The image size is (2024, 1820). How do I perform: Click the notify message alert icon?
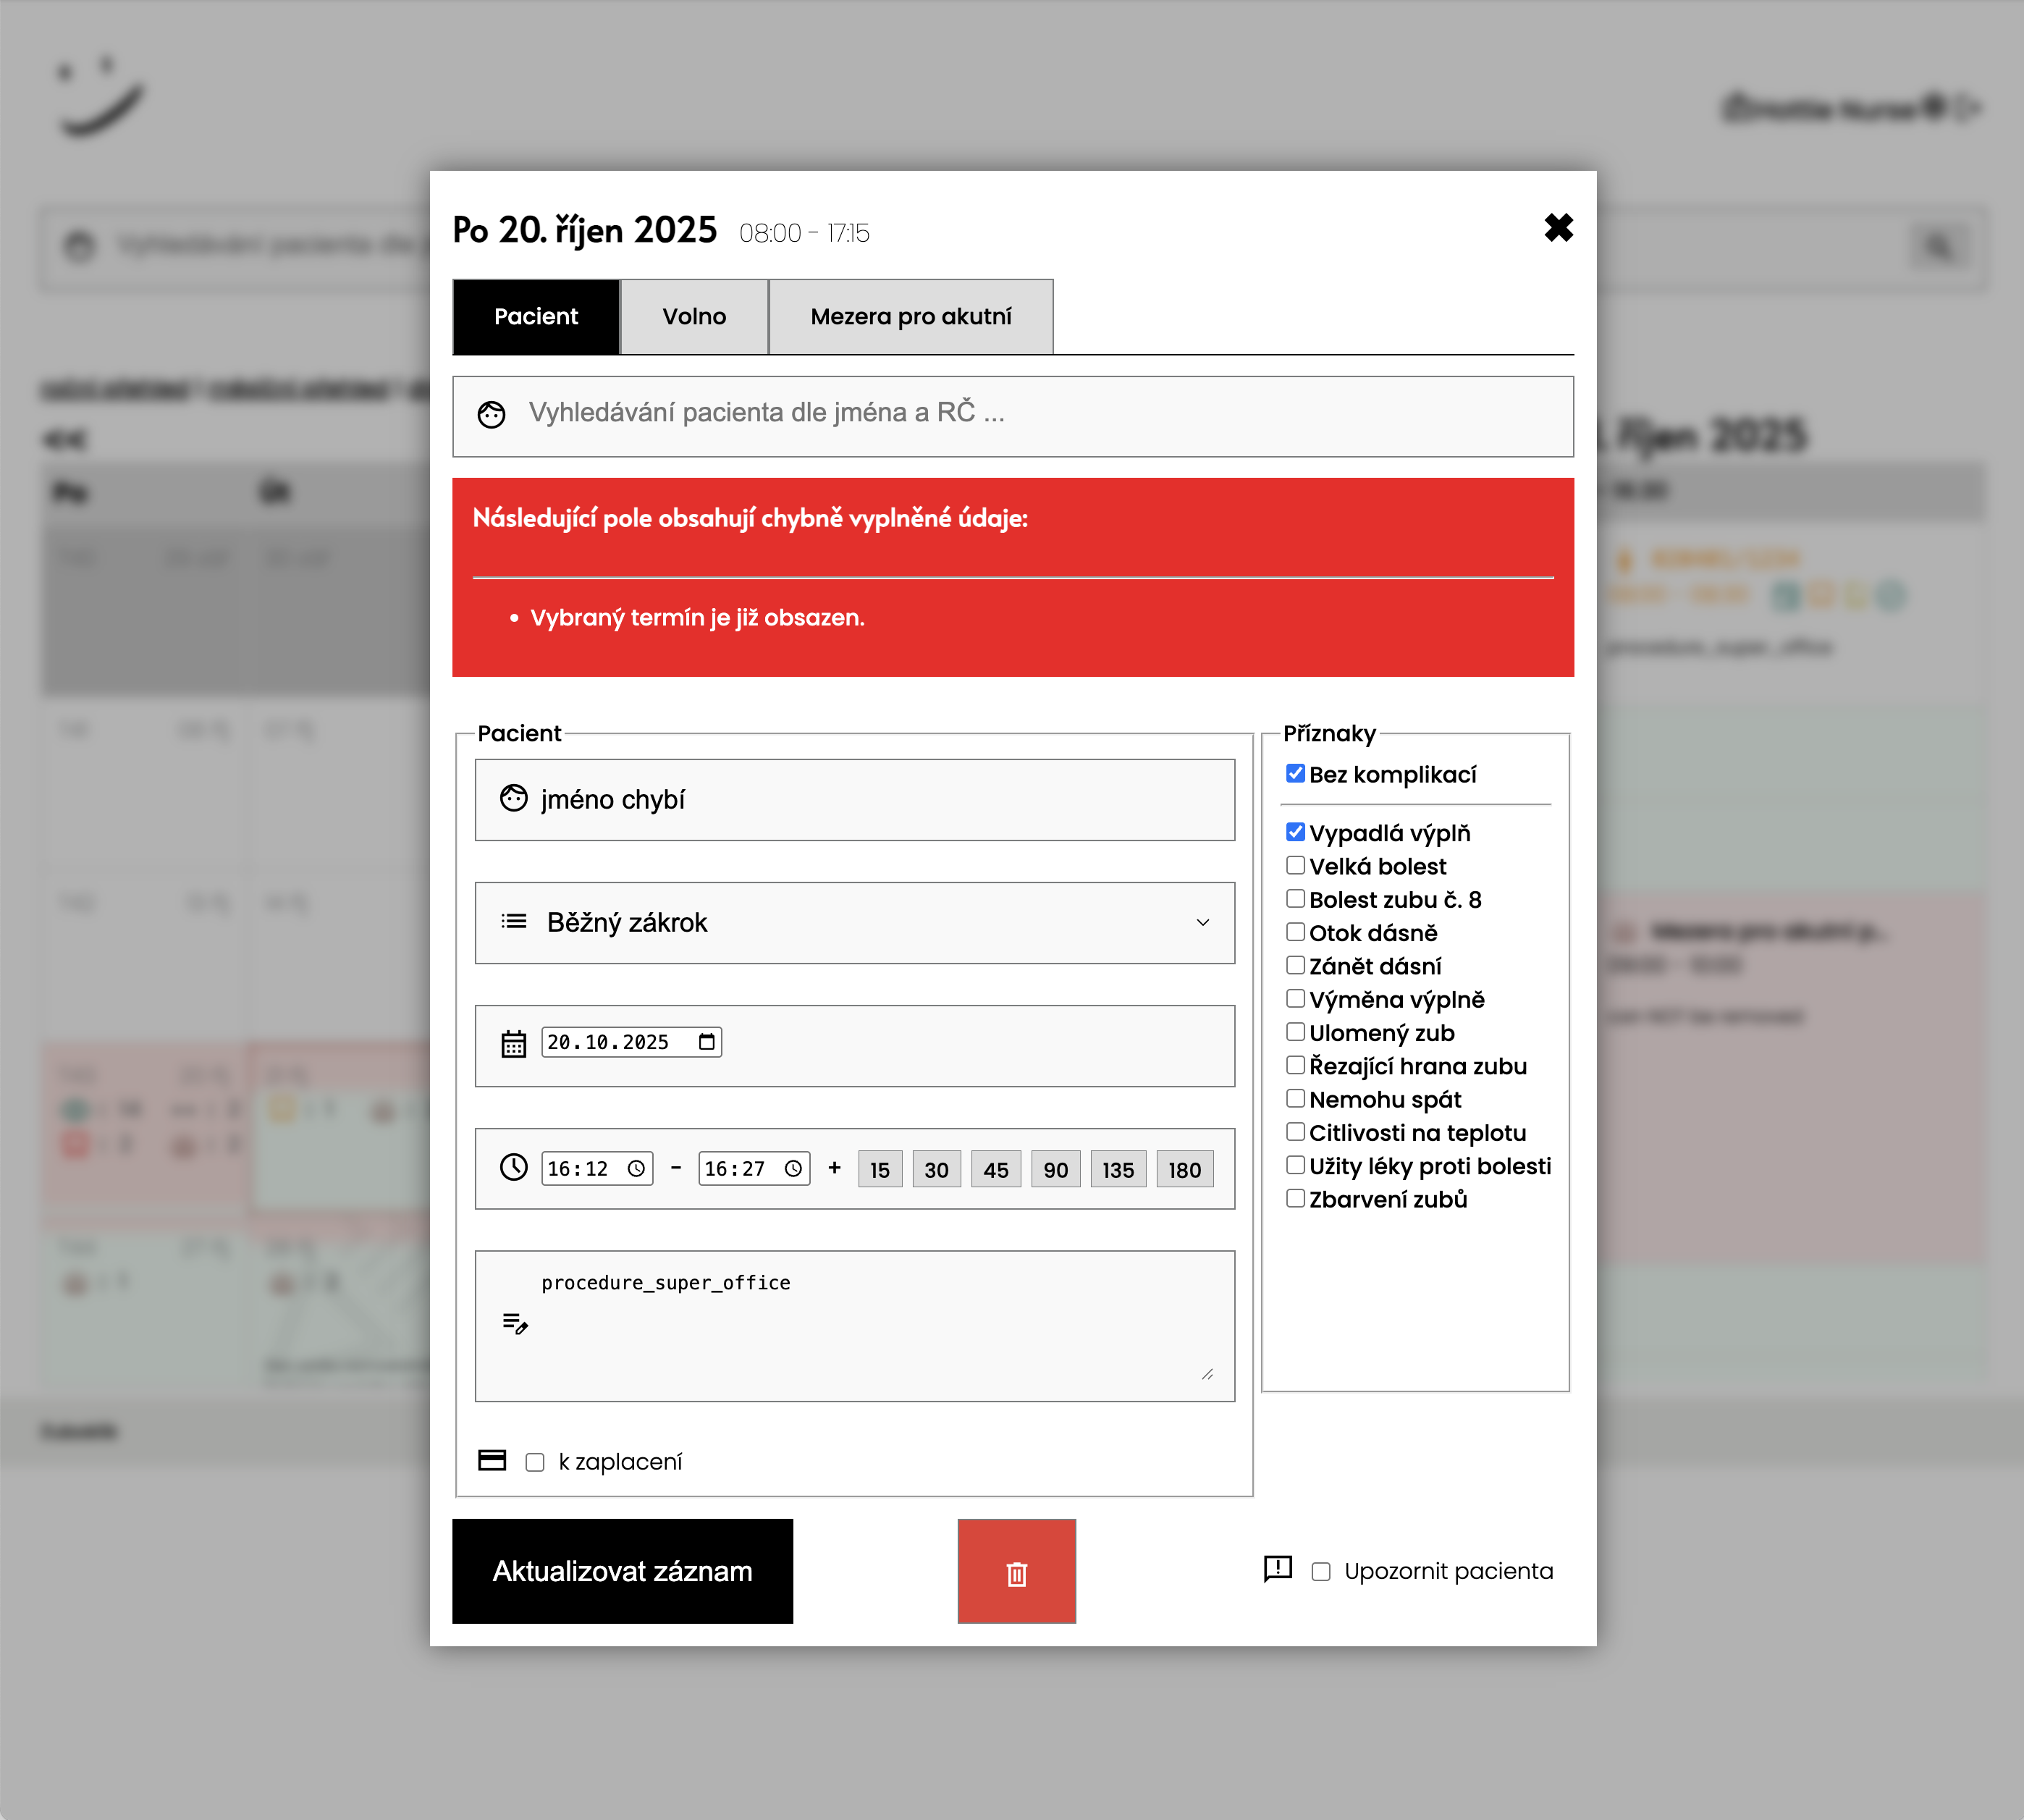(1277, 1568)
